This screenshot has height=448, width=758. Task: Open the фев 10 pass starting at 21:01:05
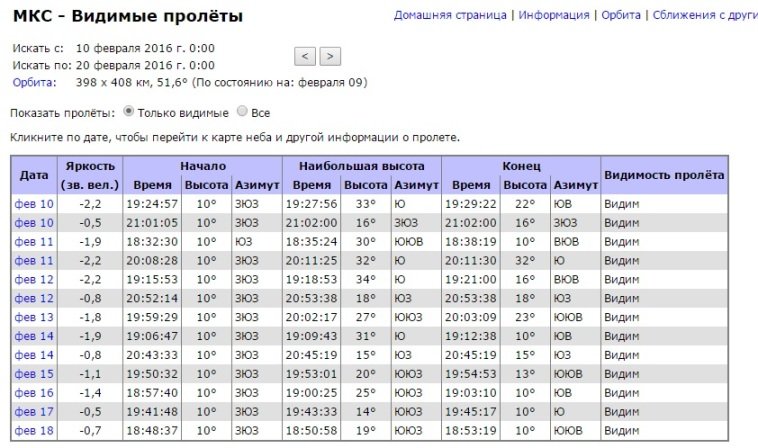coord(34,223)
